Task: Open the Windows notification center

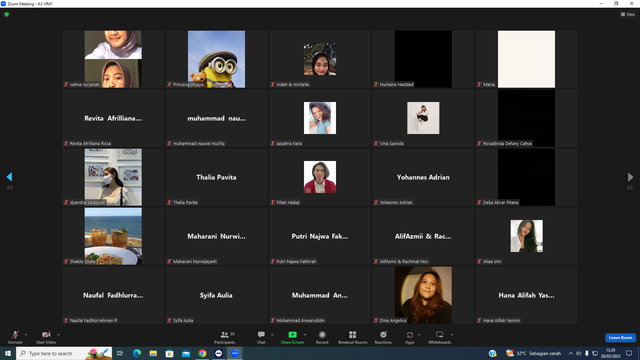Action: click(x=629, y=353)
